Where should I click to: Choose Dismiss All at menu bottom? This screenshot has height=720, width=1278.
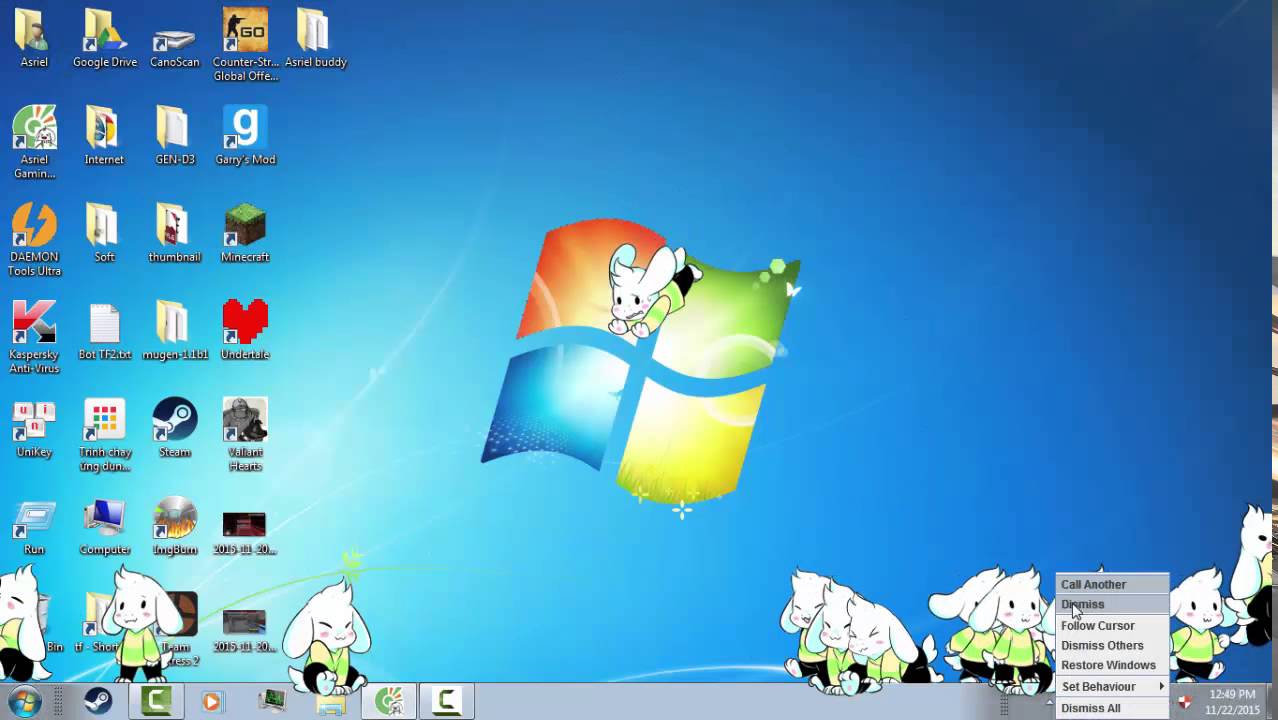[x=1113, y=708]
